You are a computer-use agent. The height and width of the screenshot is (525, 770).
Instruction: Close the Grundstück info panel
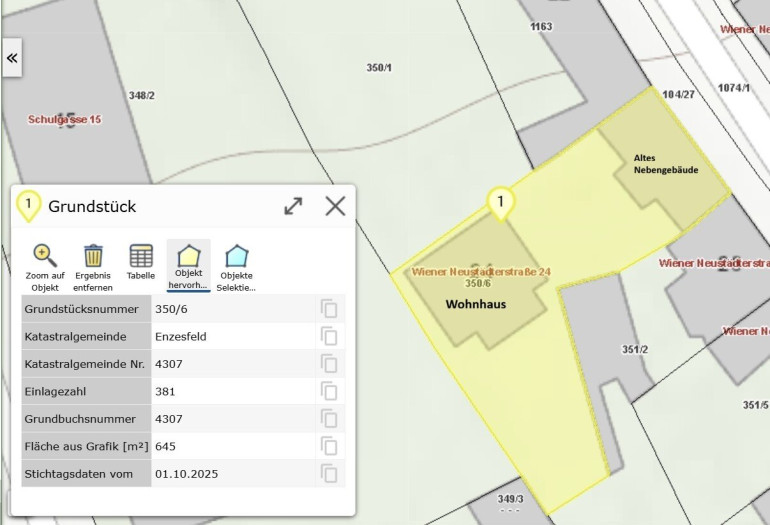(335, 206)
